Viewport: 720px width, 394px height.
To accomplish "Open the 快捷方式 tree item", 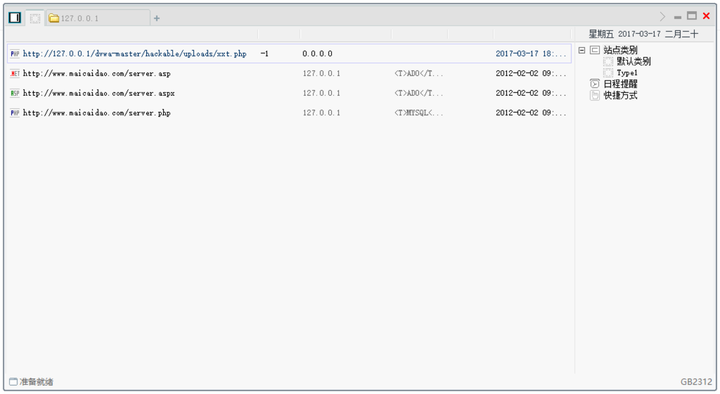I will [620, 96].
